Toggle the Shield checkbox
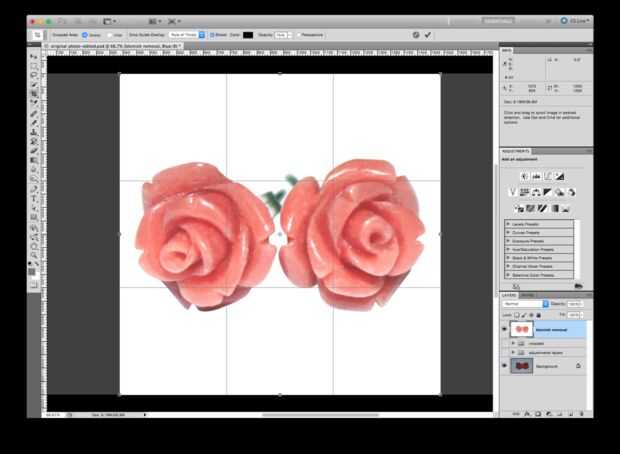 tap(212, 35)
